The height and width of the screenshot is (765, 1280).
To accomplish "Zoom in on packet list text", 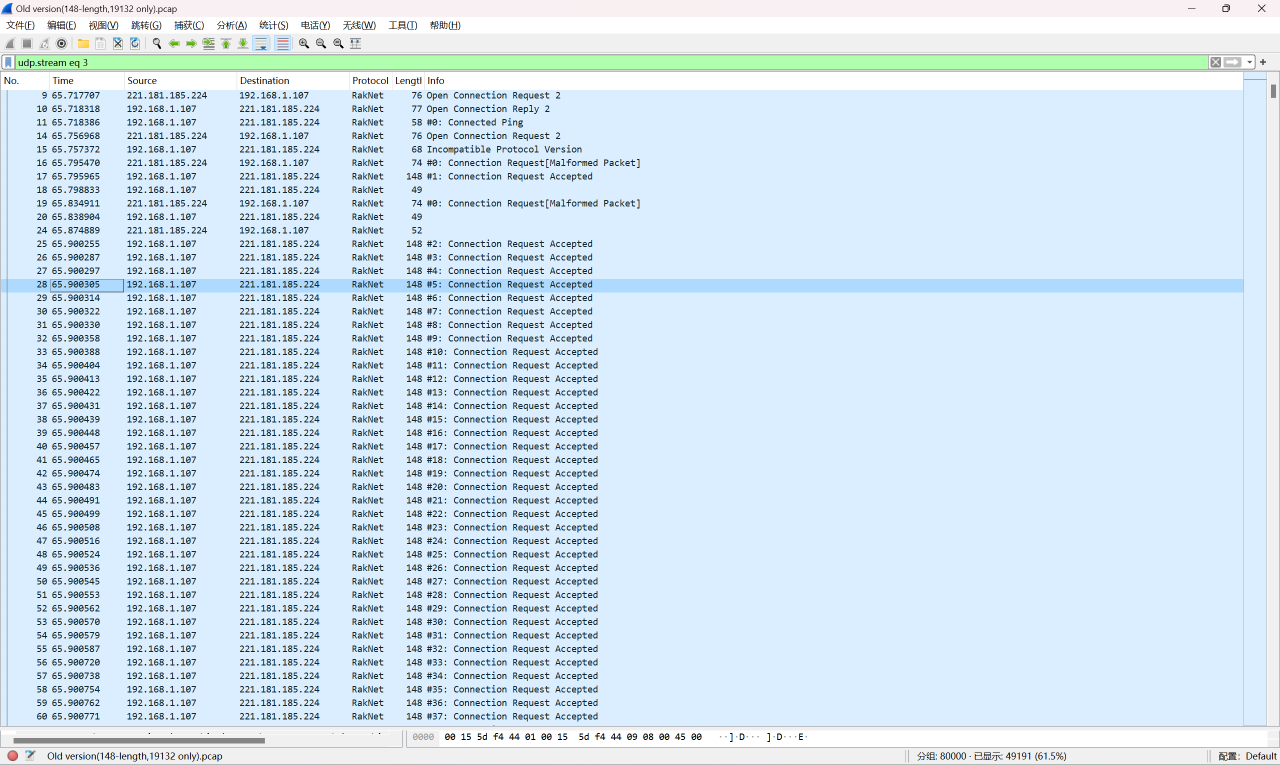I will click(304, 44).
